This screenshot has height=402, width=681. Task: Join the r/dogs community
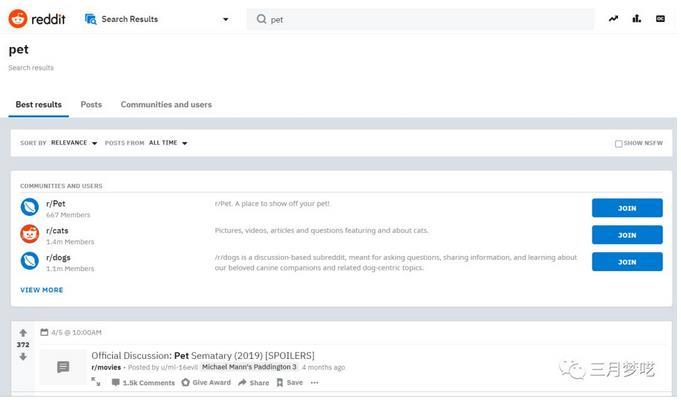[627, 262]
